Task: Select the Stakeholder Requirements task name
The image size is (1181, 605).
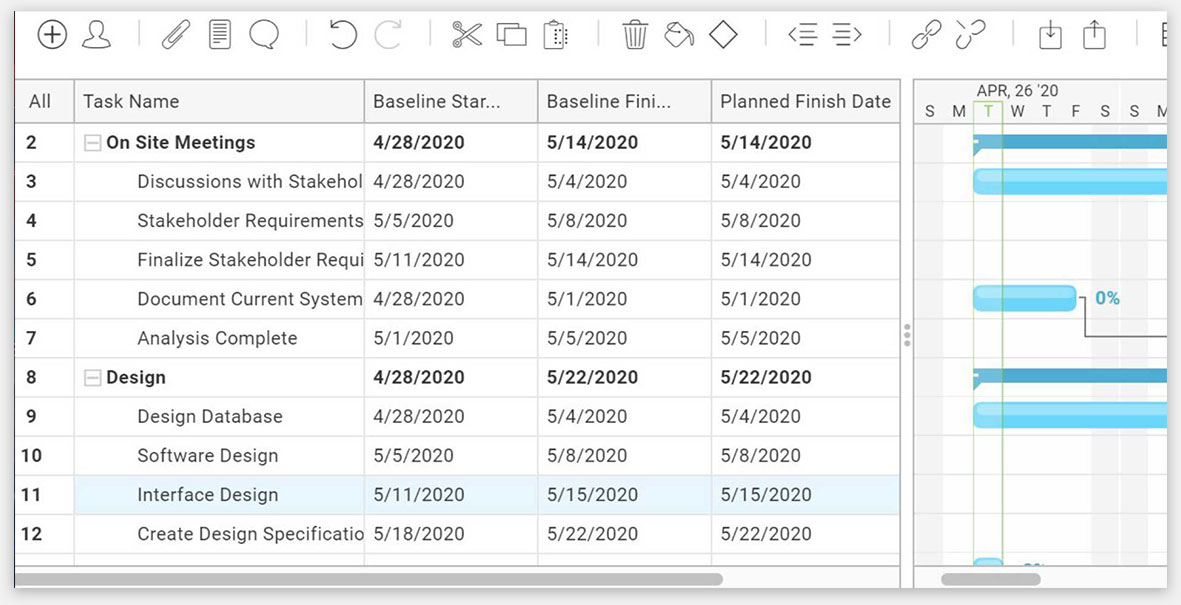Action: pyautogui.click(x=250, y=221)
